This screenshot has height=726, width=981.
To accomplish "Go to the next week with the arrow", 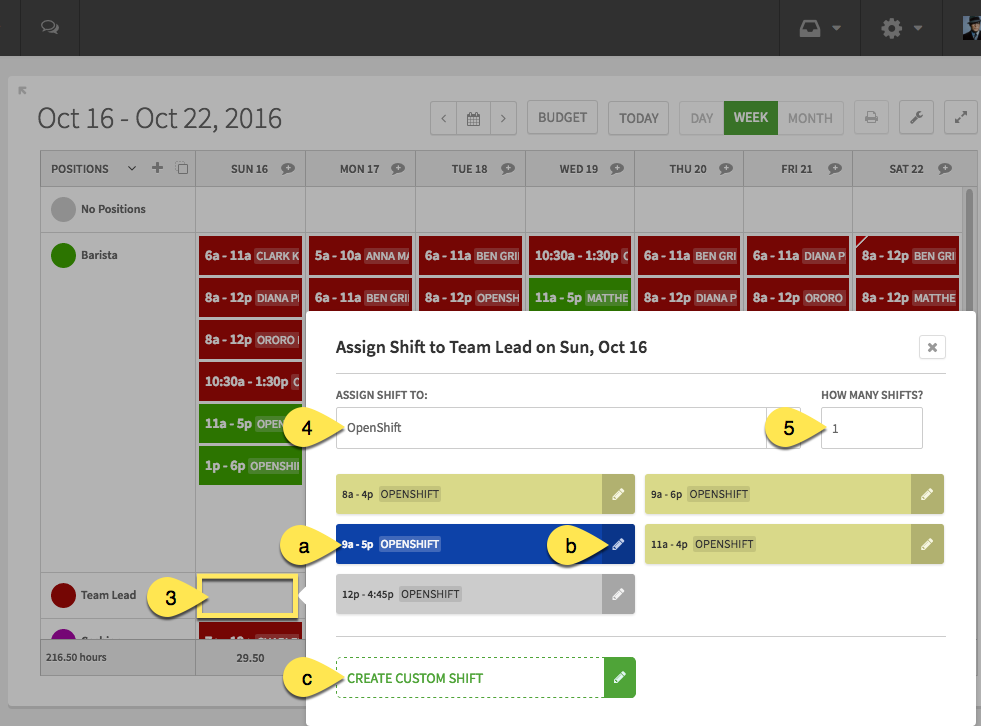I will (503, 117).
